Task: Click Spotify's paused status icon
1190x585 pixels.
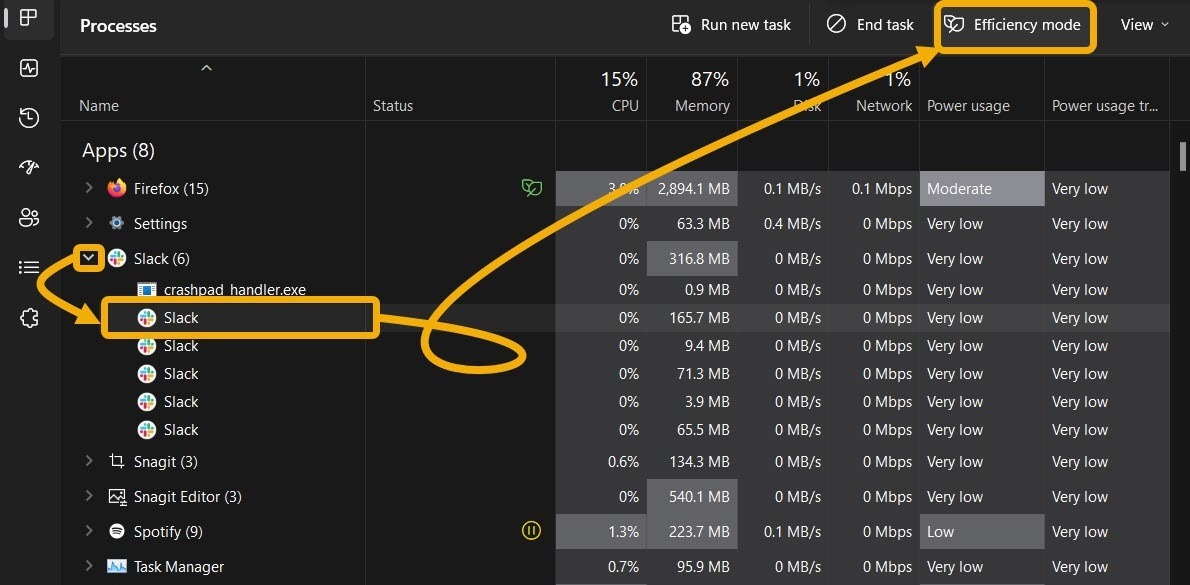Action: 531,531
